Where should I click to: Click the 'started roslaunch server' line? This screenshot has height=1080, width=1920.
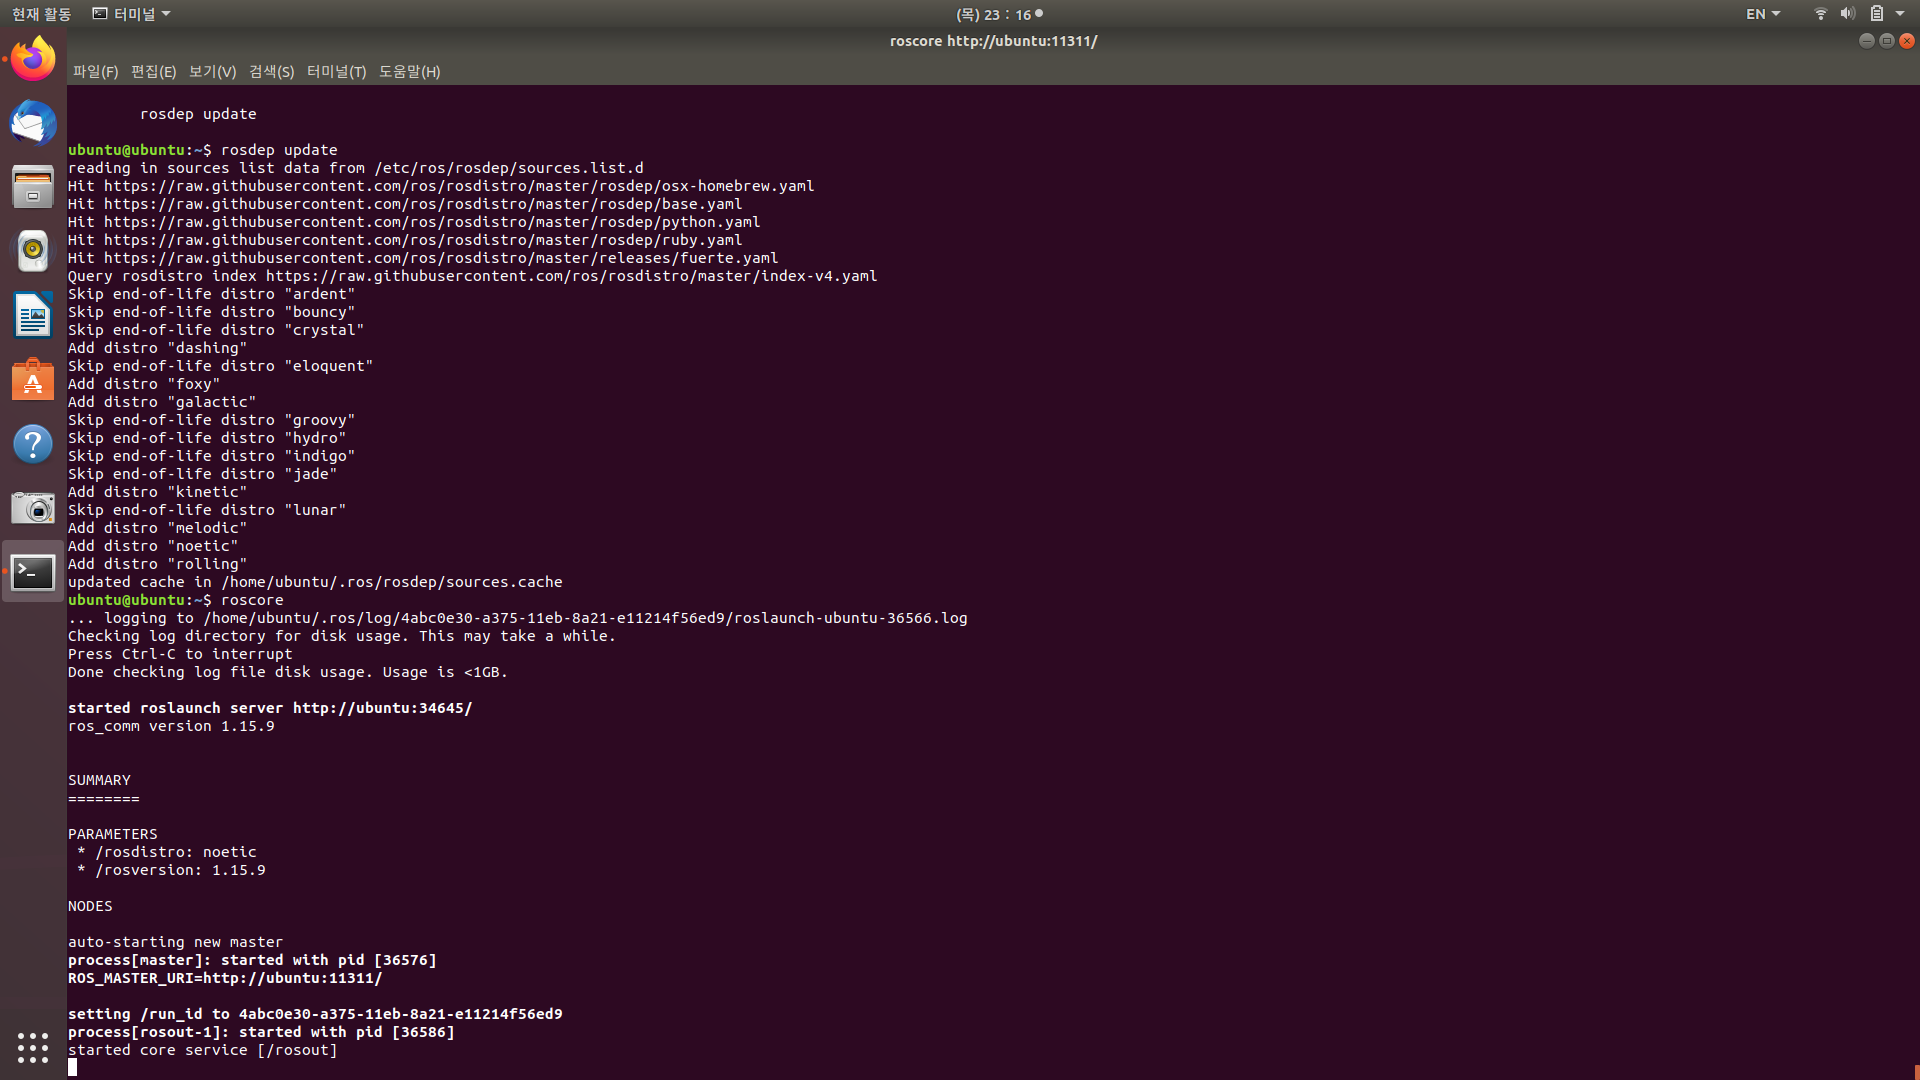tap(270, 708)
